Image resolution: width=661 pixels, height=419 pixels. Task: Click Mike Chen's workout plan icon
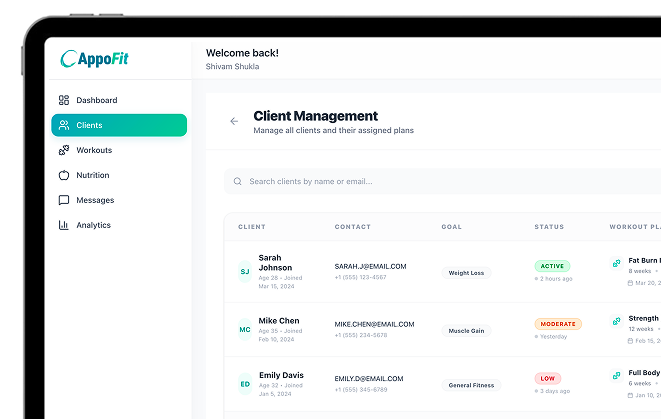coord(616,322)
